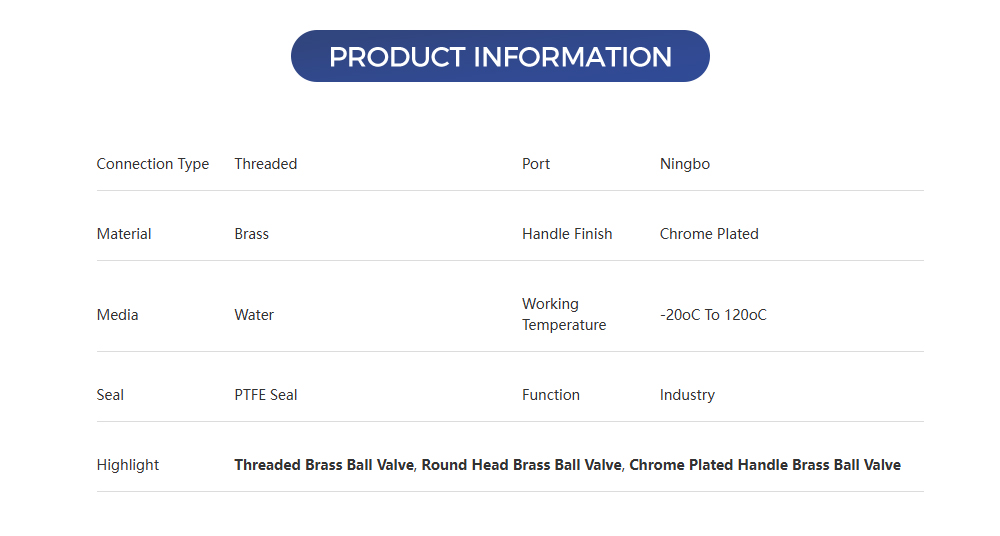Select the Threaded connection value
The width and height of the screenshot is (1000, 536).
266,164
